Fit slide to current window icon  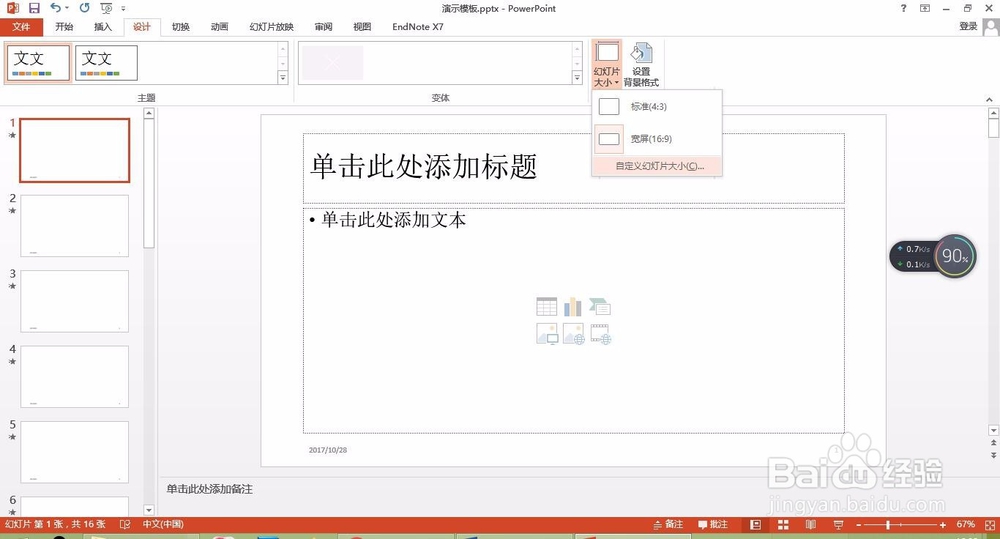coord(990,524)
